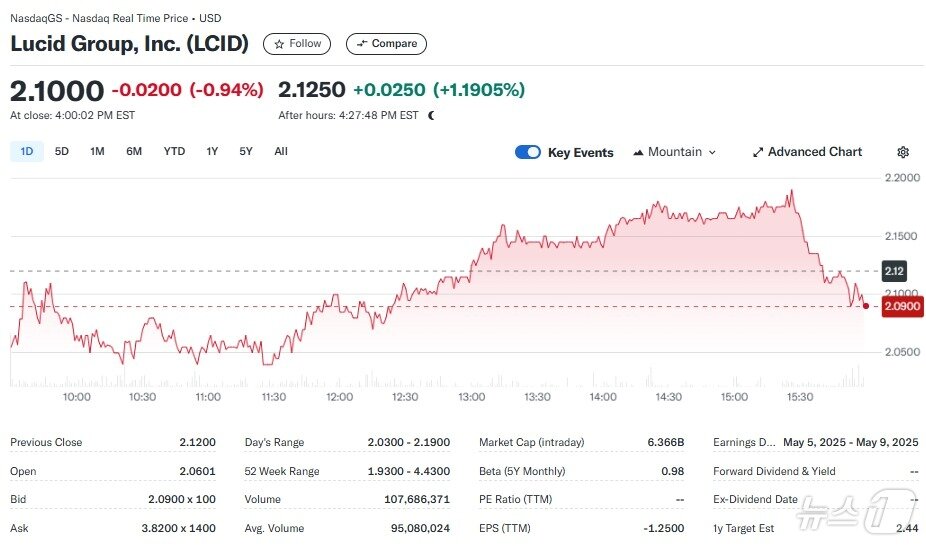The height and width of the screenshot is (546, 926).
Task: Toggle the Key Events switch
Action: click(528, 152)
